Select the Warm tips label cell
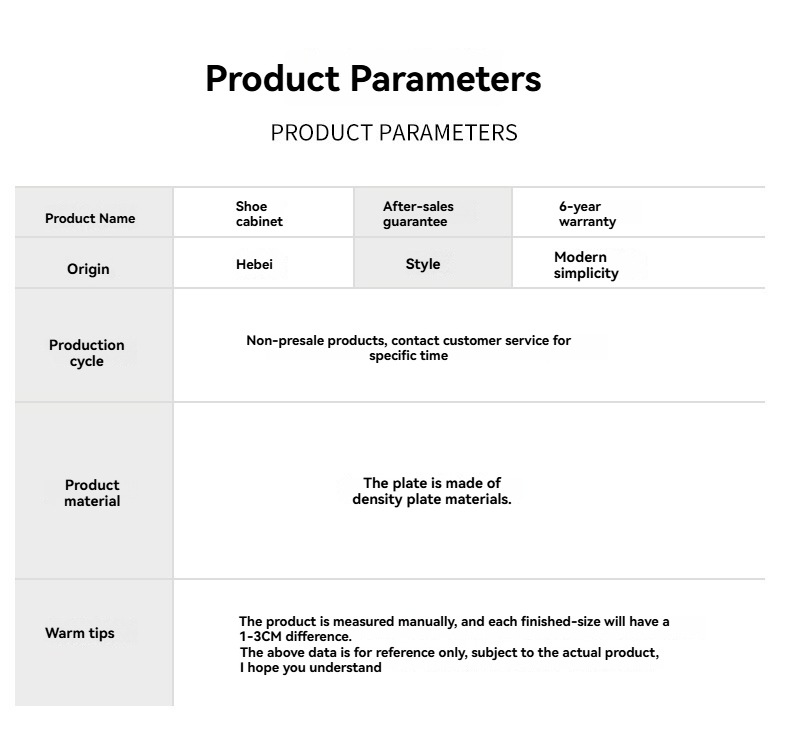Image resolution: width=790 pixels, height=732 pixels. click(x=80, y=633)
